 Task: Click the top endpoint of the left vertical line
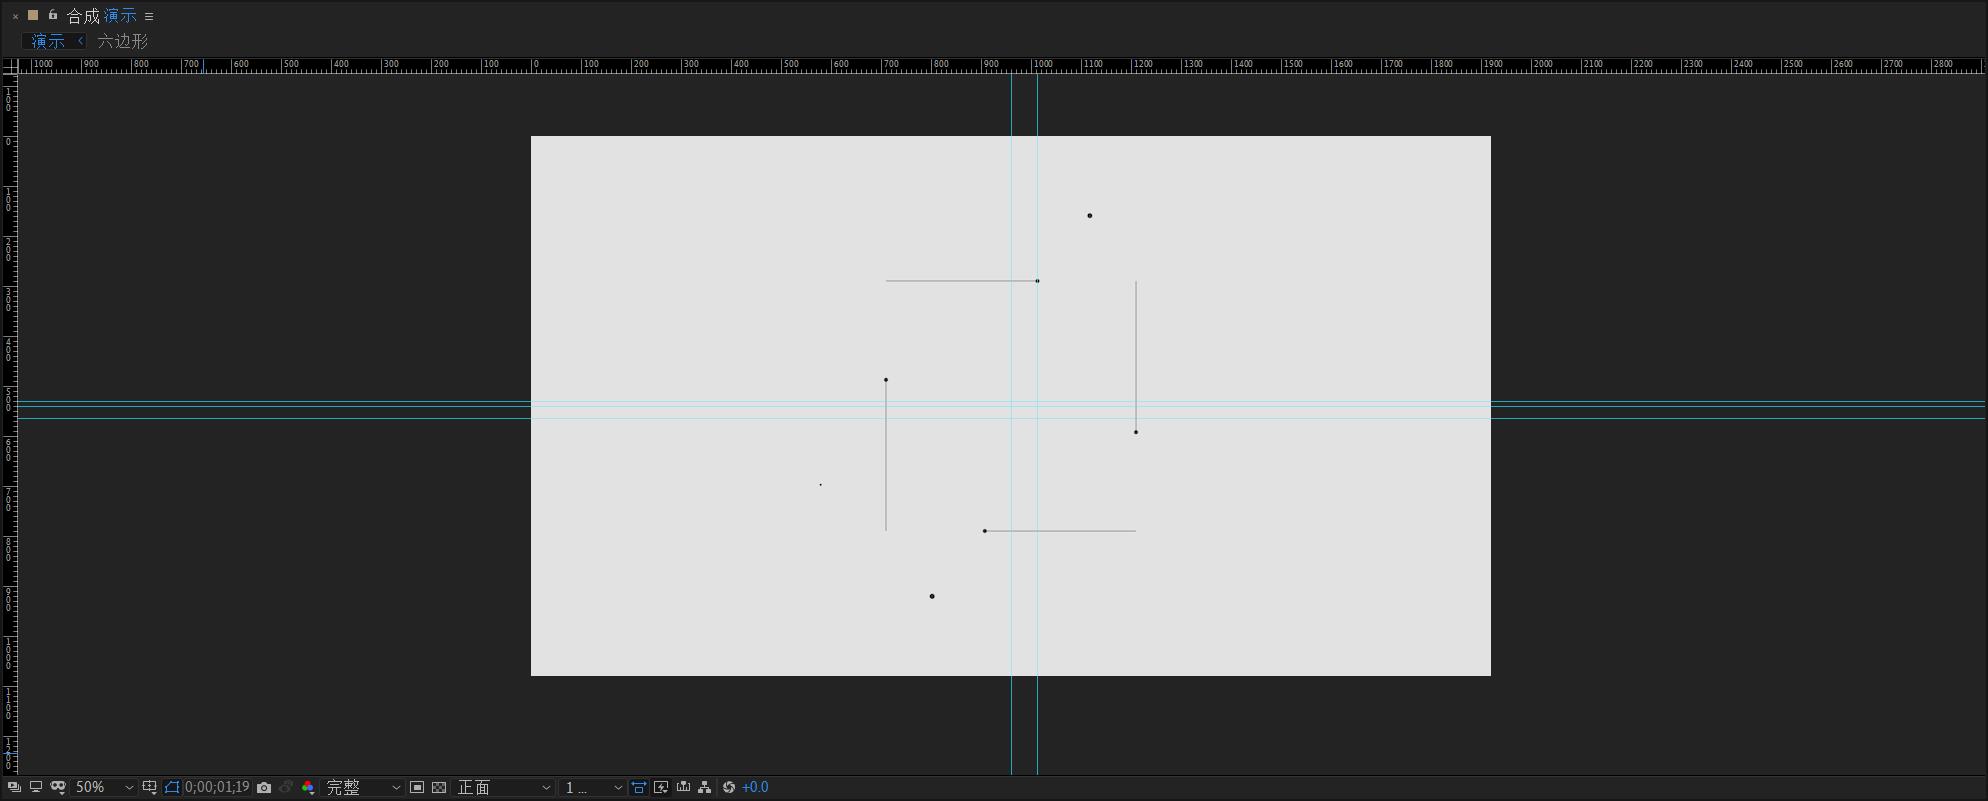886,380
